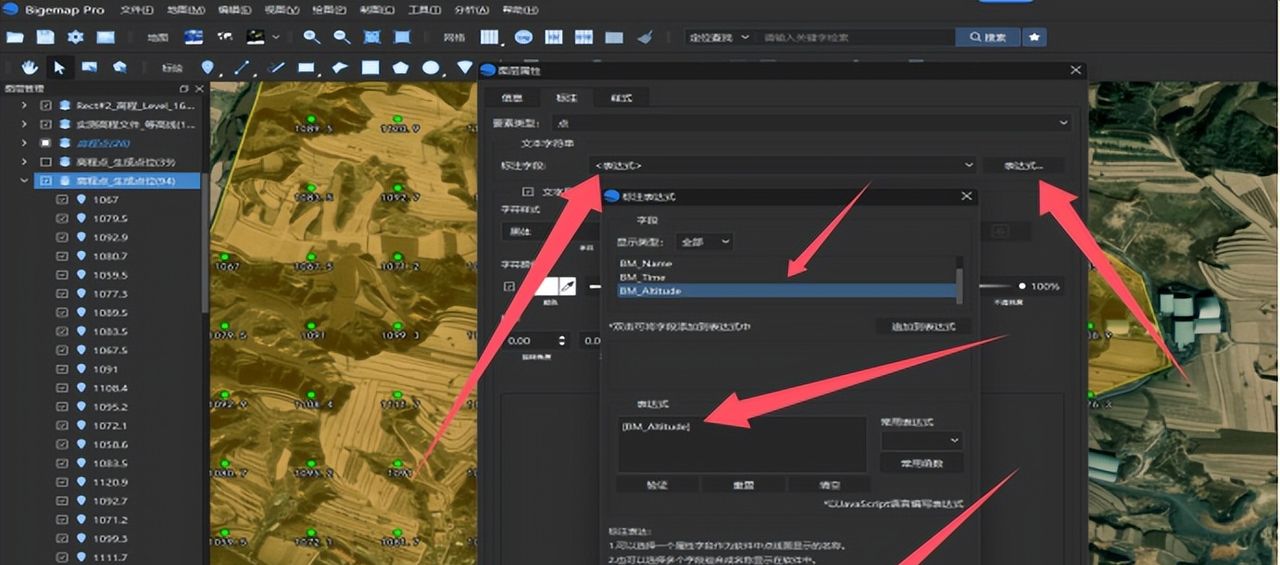
Task: Click the eyedropper color picker icon
Action: click(567, 287)
